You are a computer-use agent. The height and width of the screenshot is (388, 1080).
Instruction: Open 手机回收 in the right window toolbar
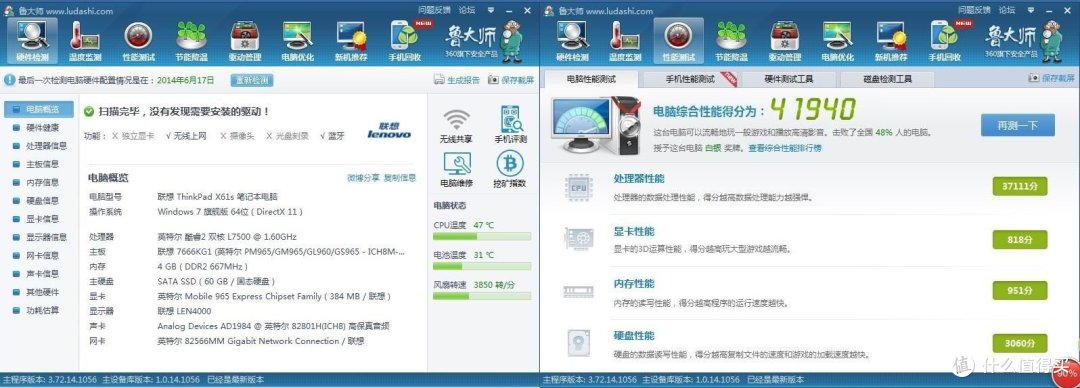[x=945, y=41]
